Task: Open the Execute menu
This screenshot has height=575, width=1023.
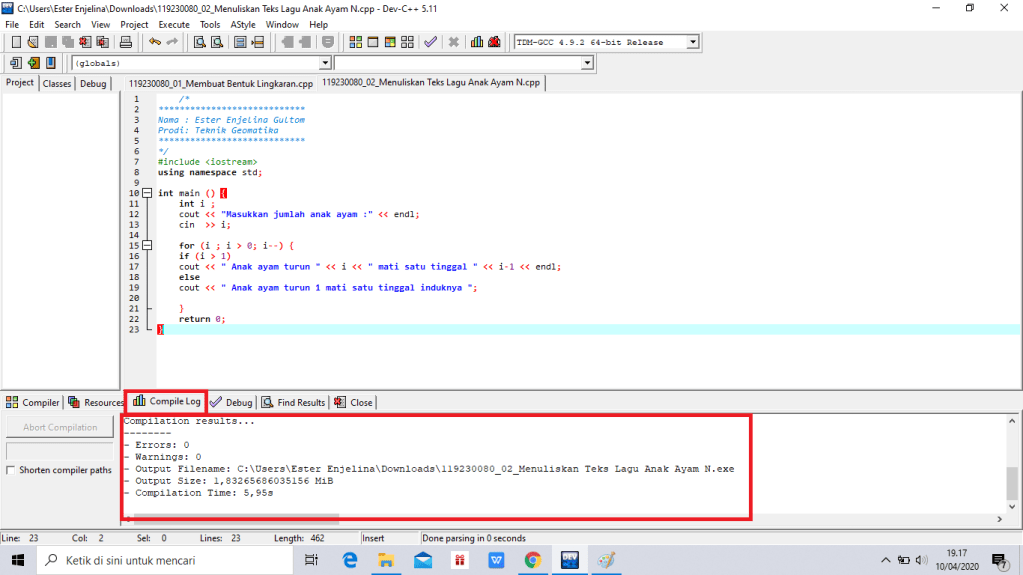Action: (174, 24)
